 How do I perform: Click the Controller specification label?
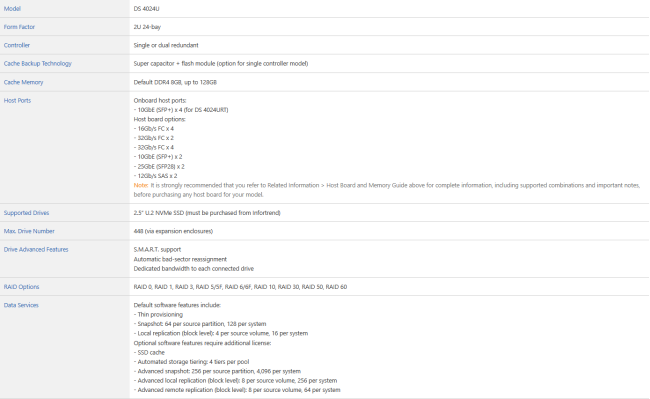click(17, 45)
